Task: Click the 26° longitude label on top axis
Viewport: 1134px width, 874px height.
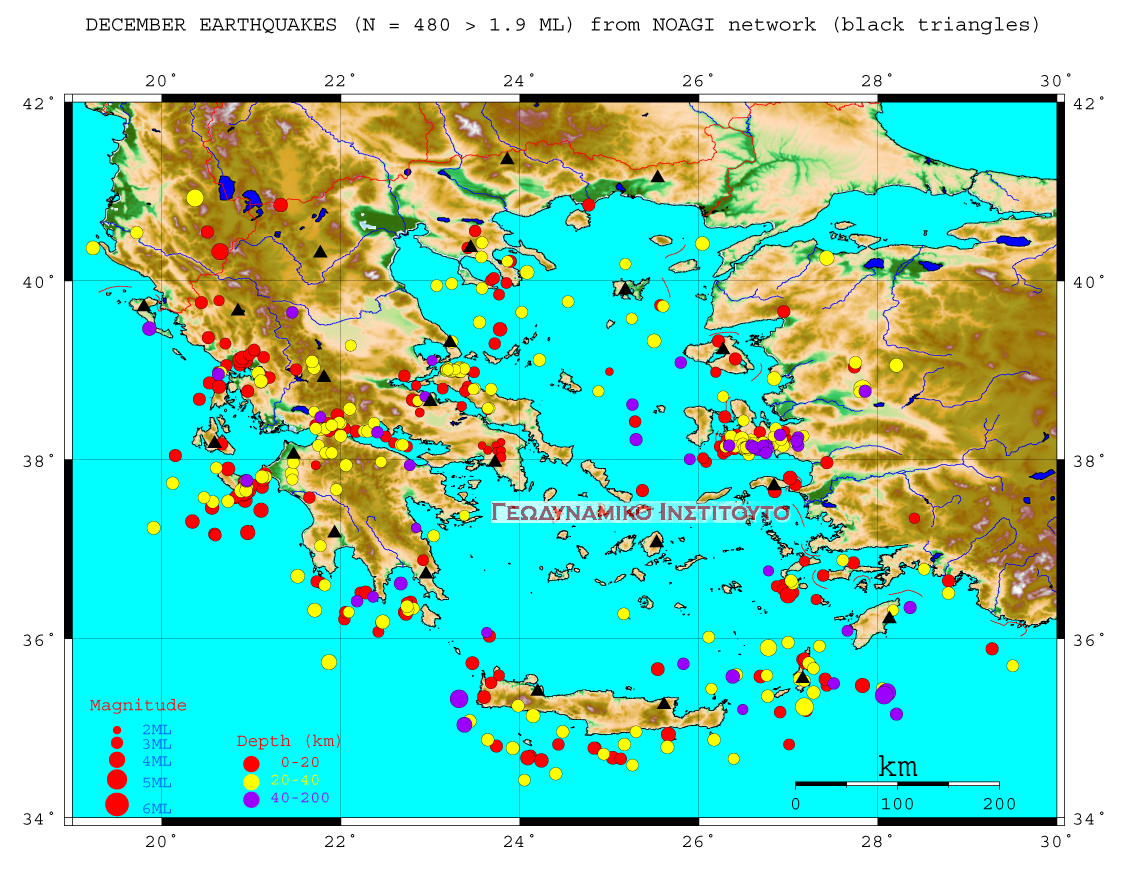Action: tap(699, 81)
